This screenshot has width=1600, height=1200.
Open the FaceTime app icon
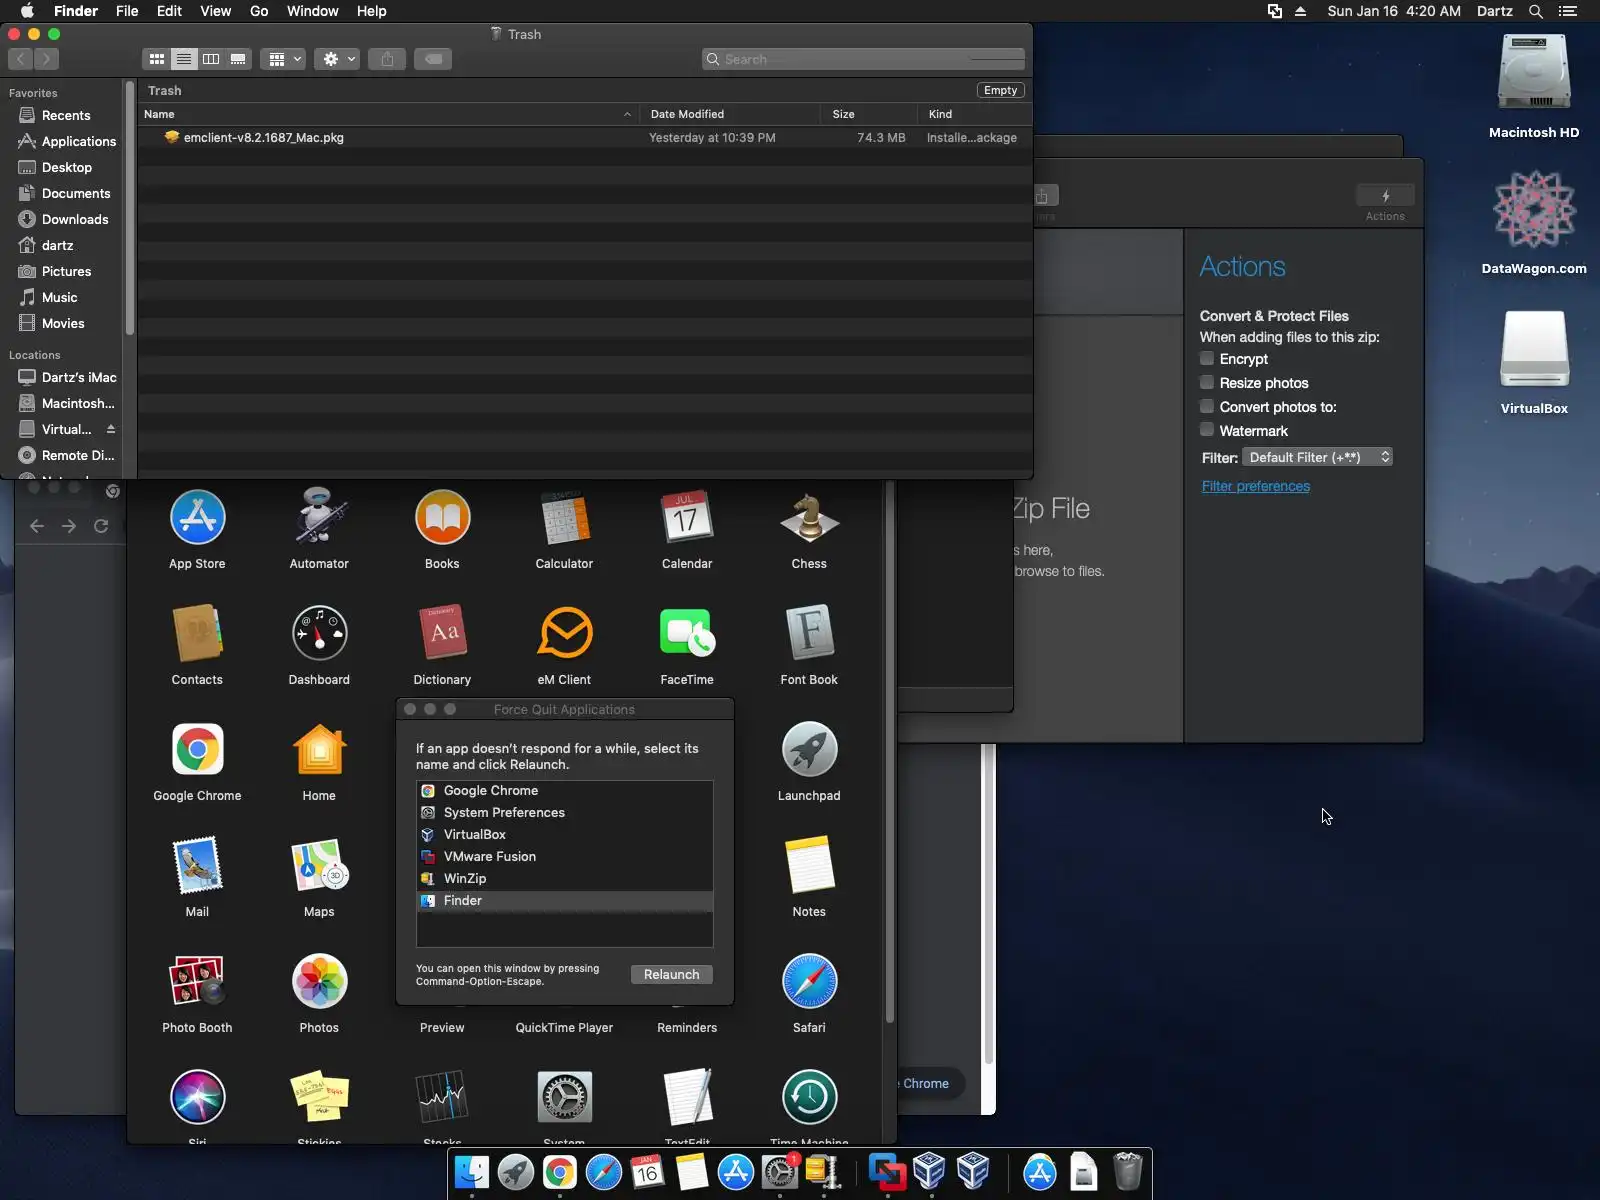tap(687, 634)
